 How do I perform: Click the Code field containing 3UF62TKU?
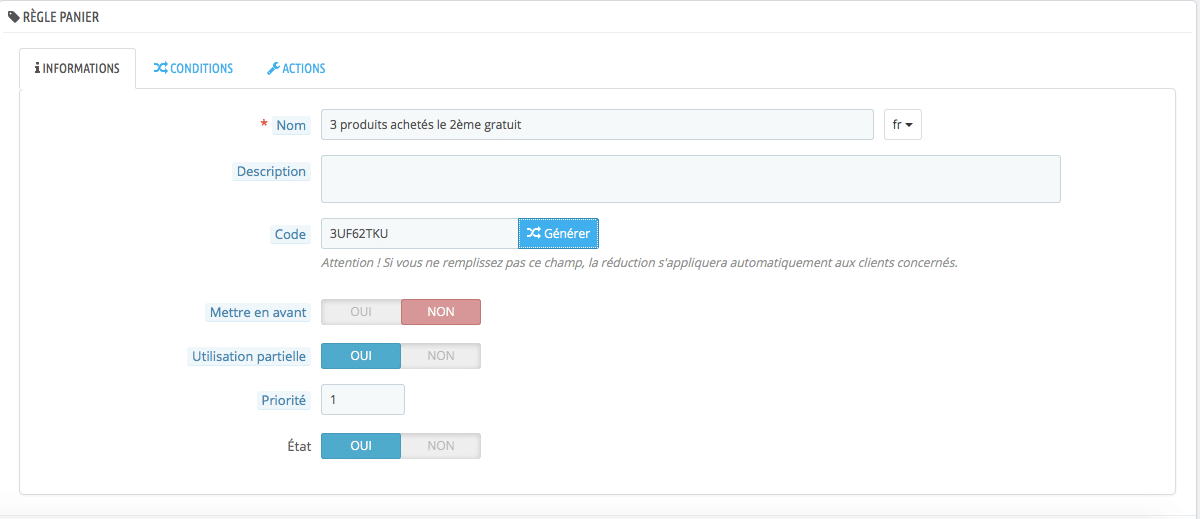(418, 233)
